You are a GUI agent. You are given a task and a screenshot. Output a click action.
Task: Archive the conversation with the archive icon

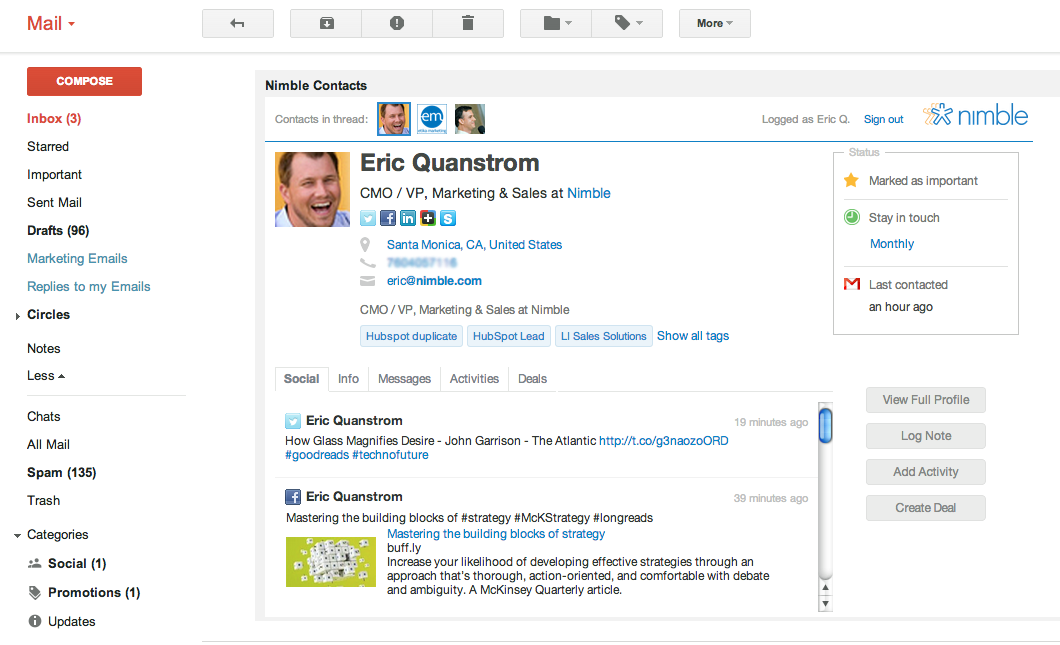pos(327,24)
